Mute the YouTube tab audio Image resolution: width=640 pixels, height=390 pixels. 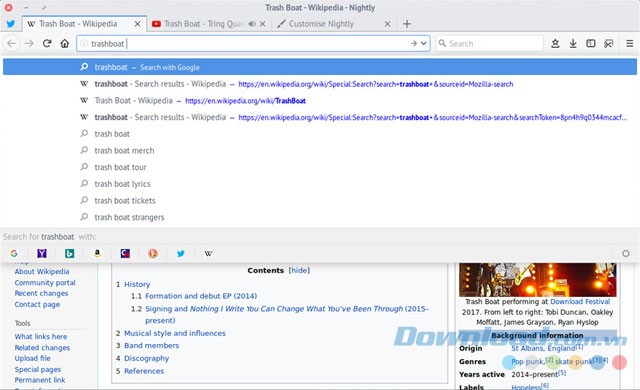(252, 24)
